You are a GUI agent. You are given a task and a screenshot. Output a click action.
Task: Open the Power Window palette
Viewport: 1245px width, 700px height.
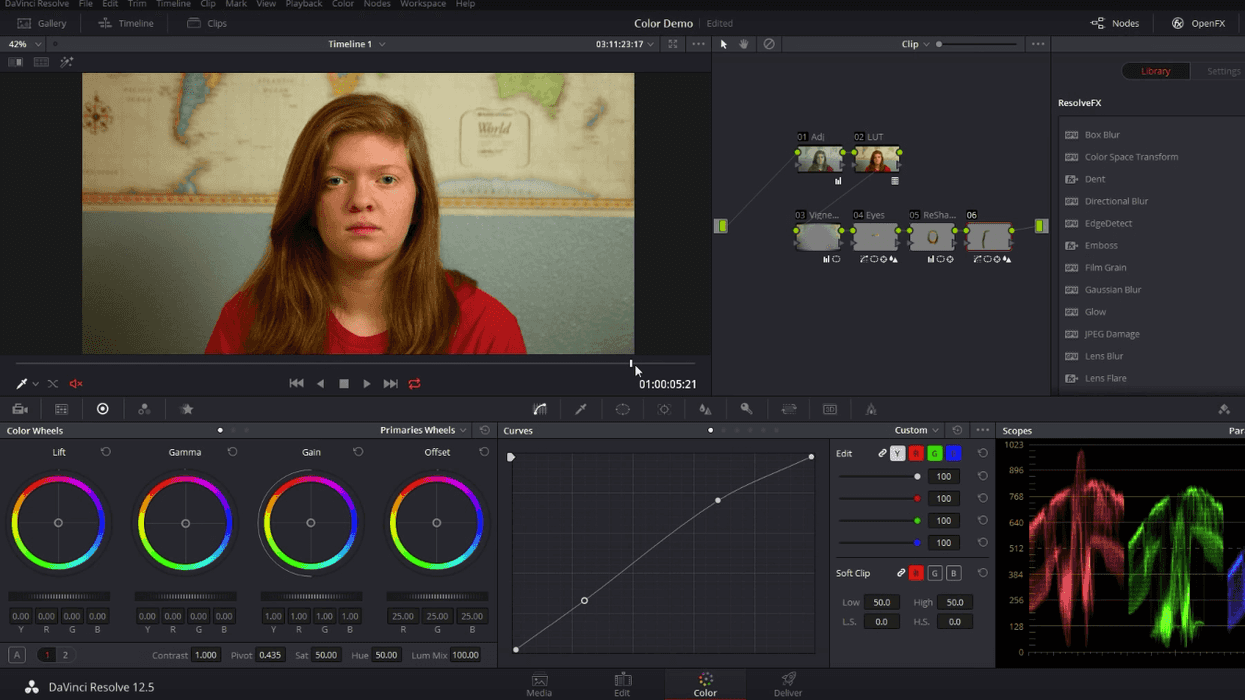pos(622,409)
